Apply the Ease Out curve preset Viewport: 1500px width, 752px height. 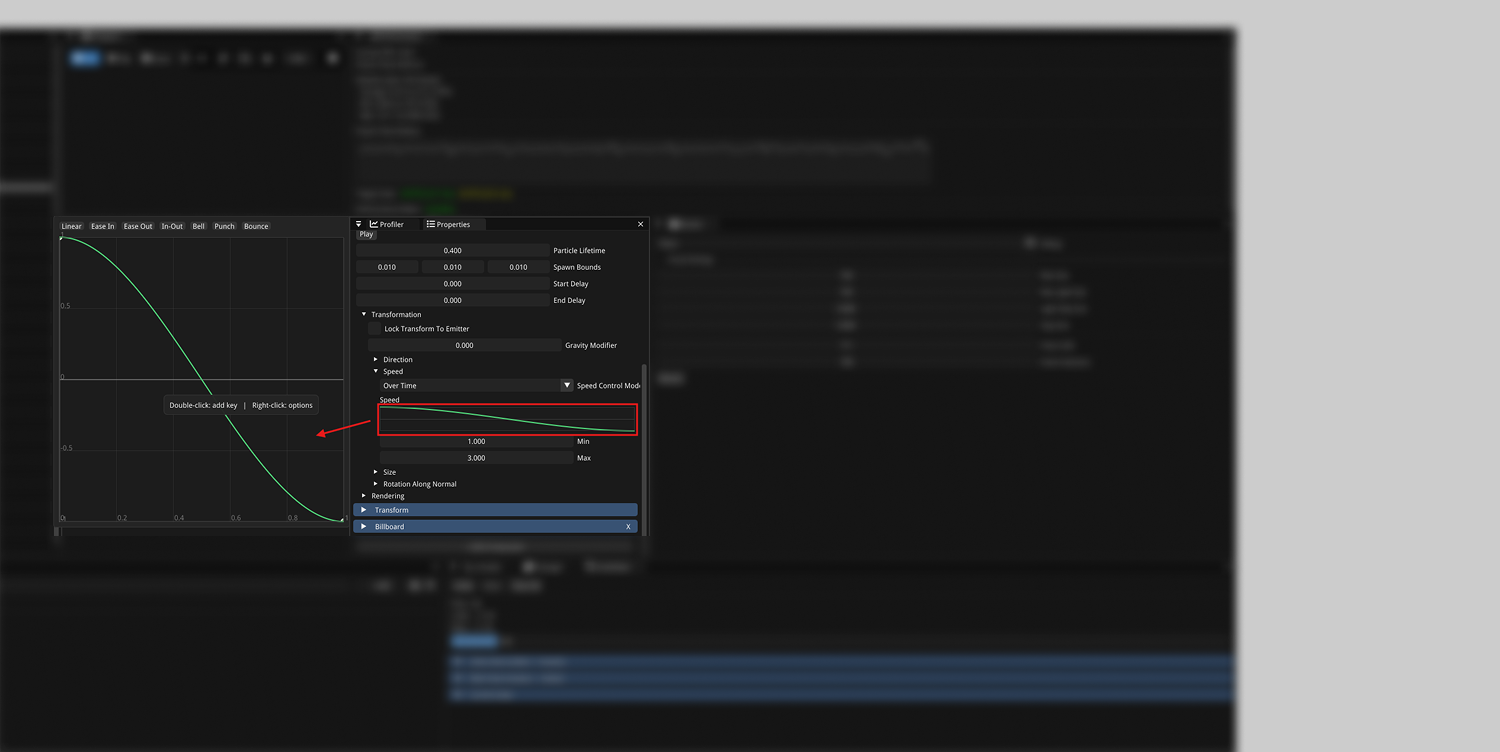click(x=138, y=226)
